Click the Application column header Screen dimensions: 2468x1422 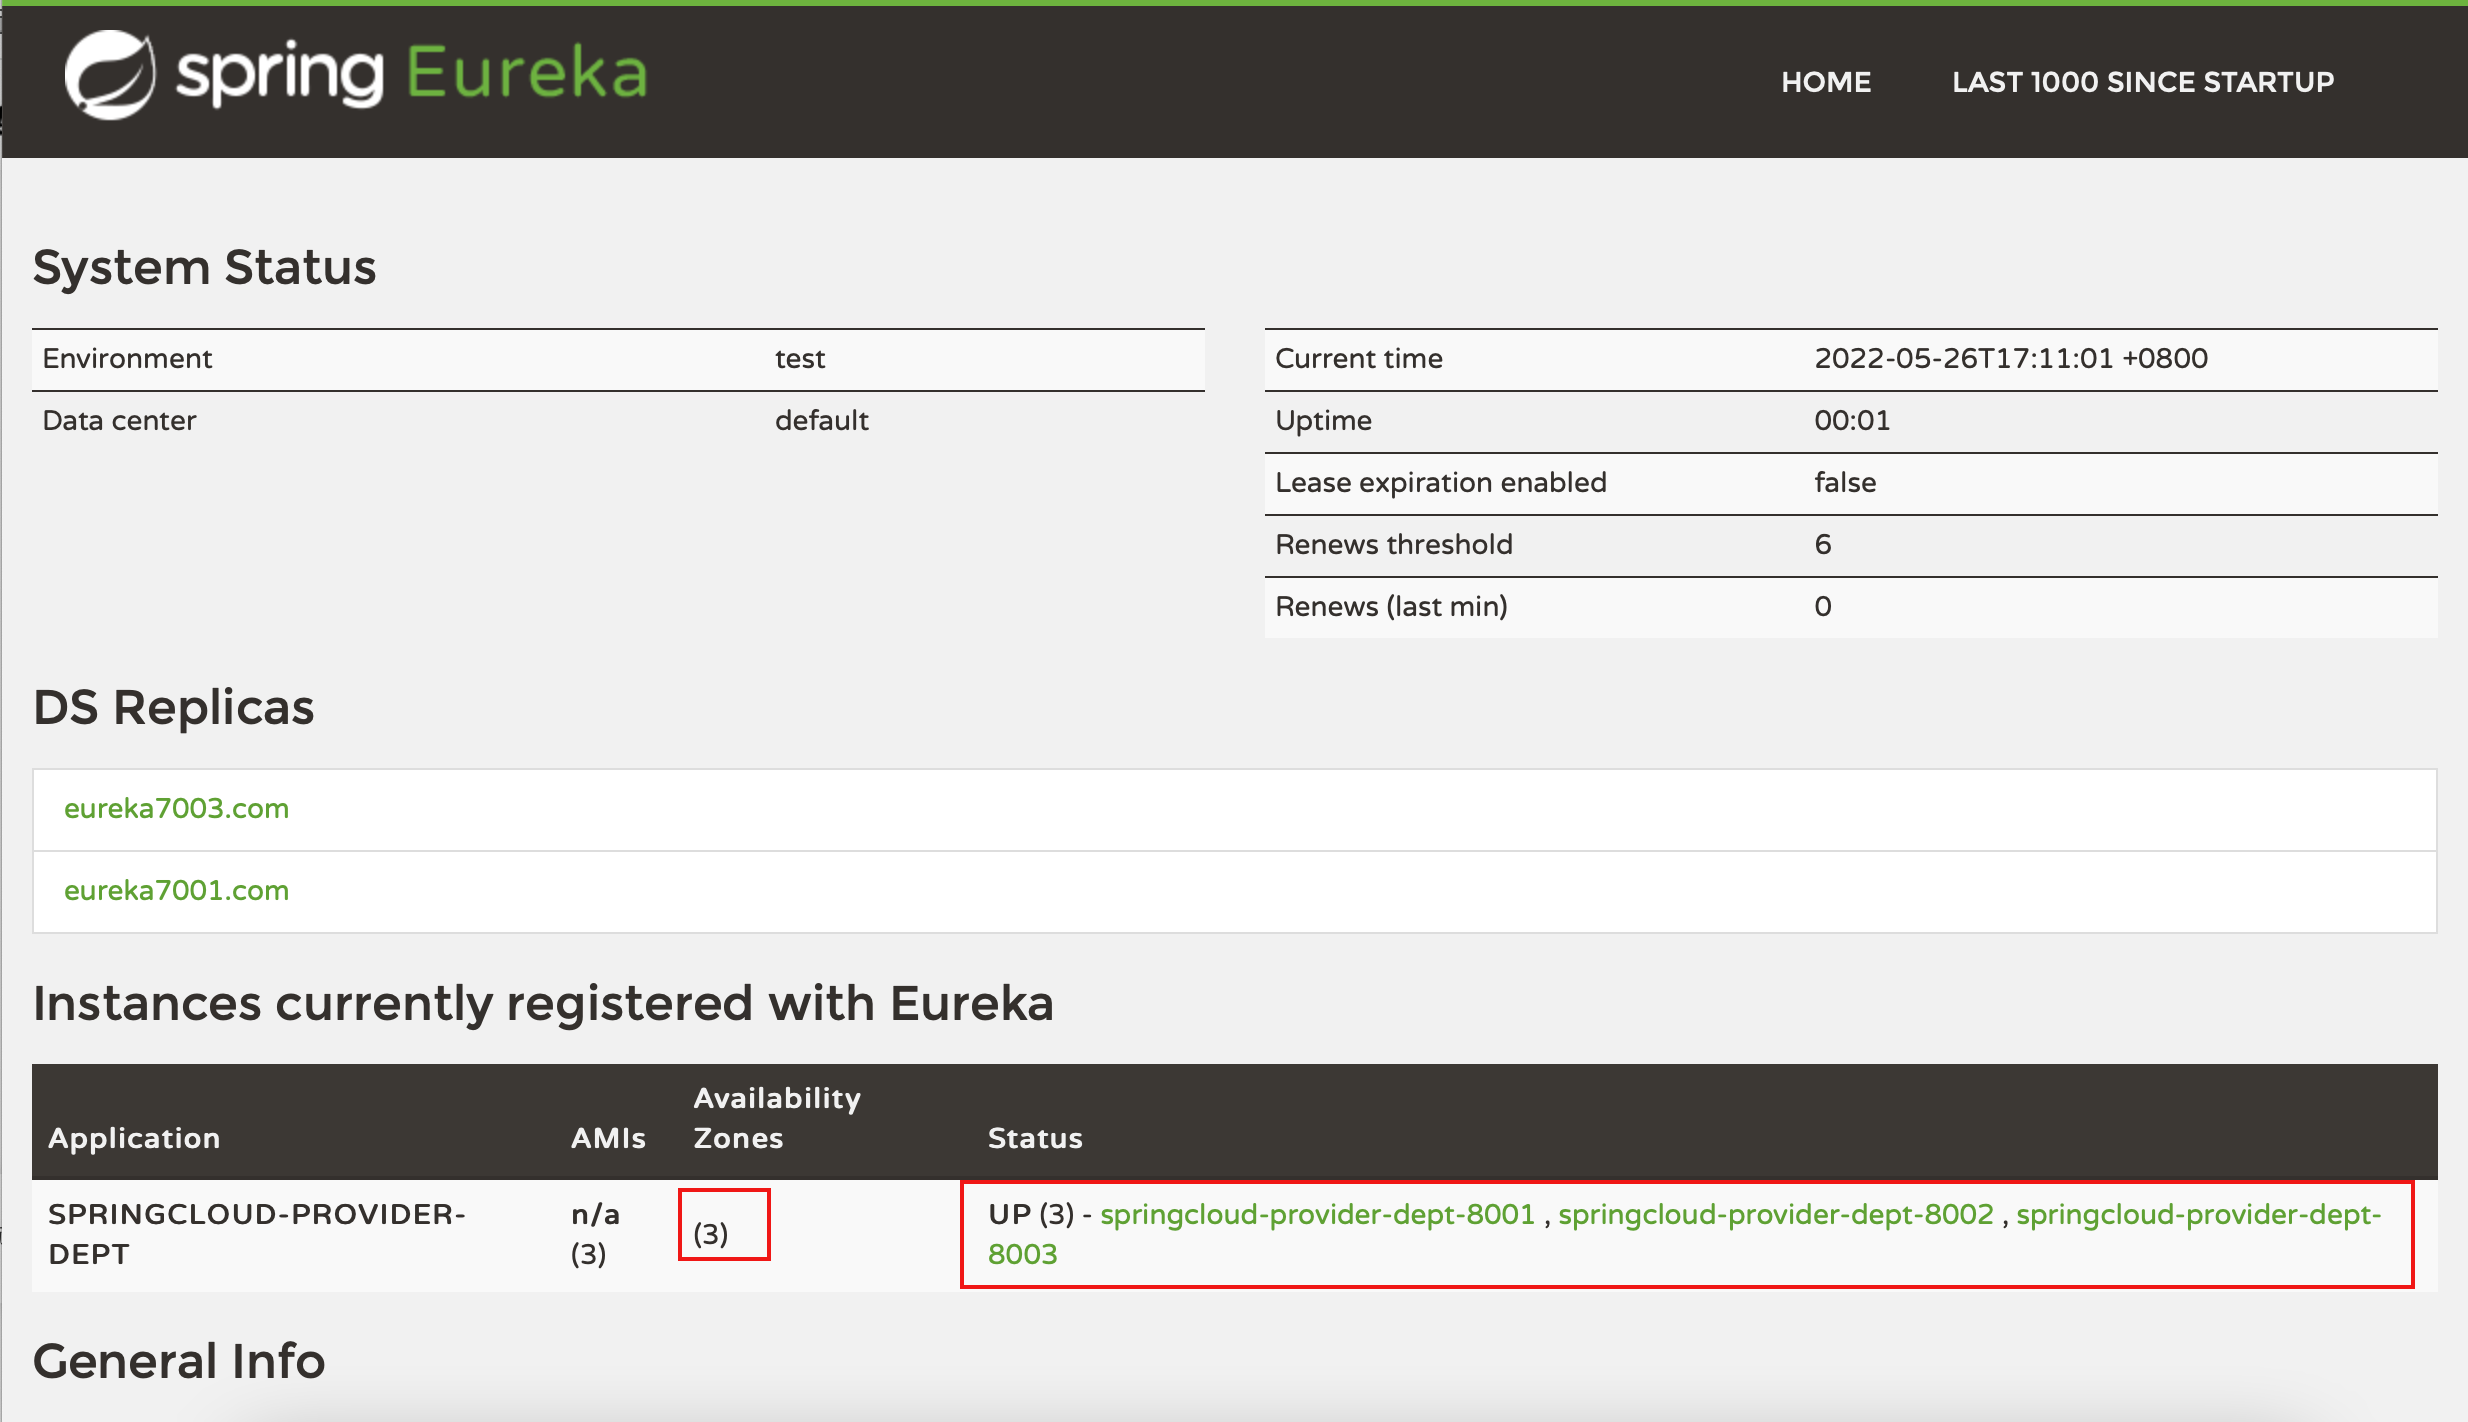tap(134, 1138)
